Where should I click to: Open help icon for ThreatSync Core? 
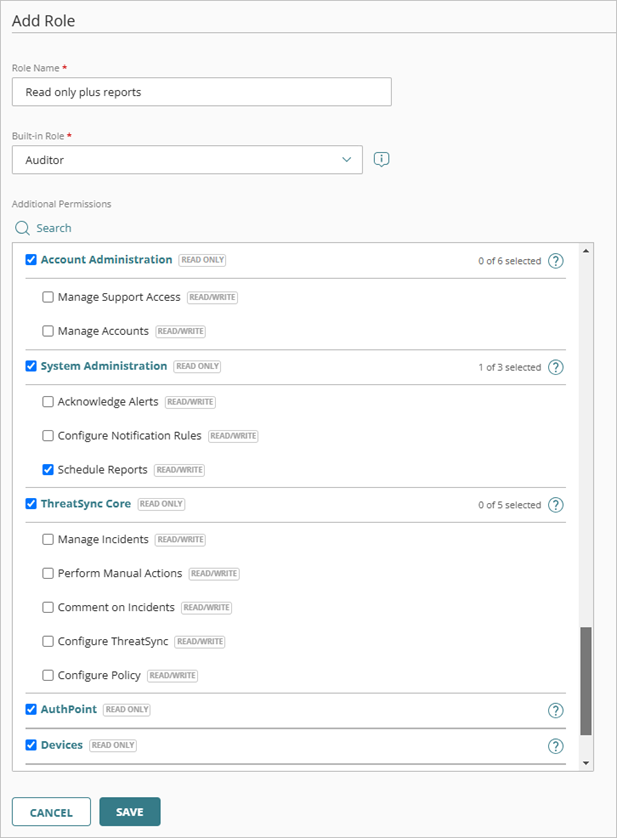click(x=556, y=505)
